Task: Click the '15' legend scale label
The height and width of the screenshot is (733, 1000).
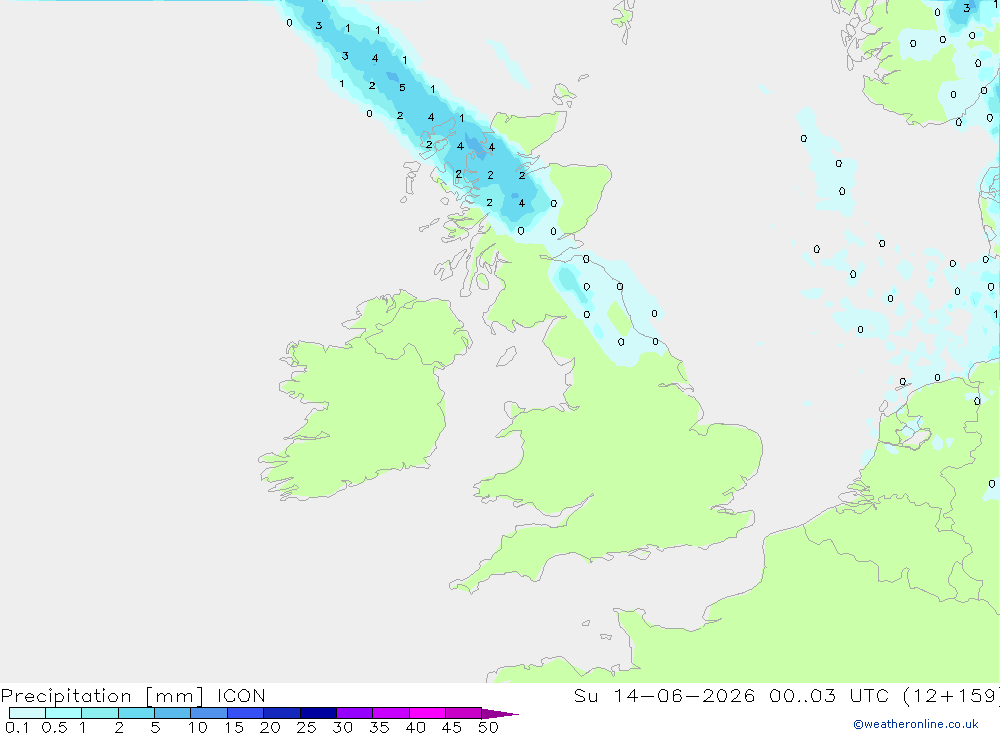Action: click(234, 727)
